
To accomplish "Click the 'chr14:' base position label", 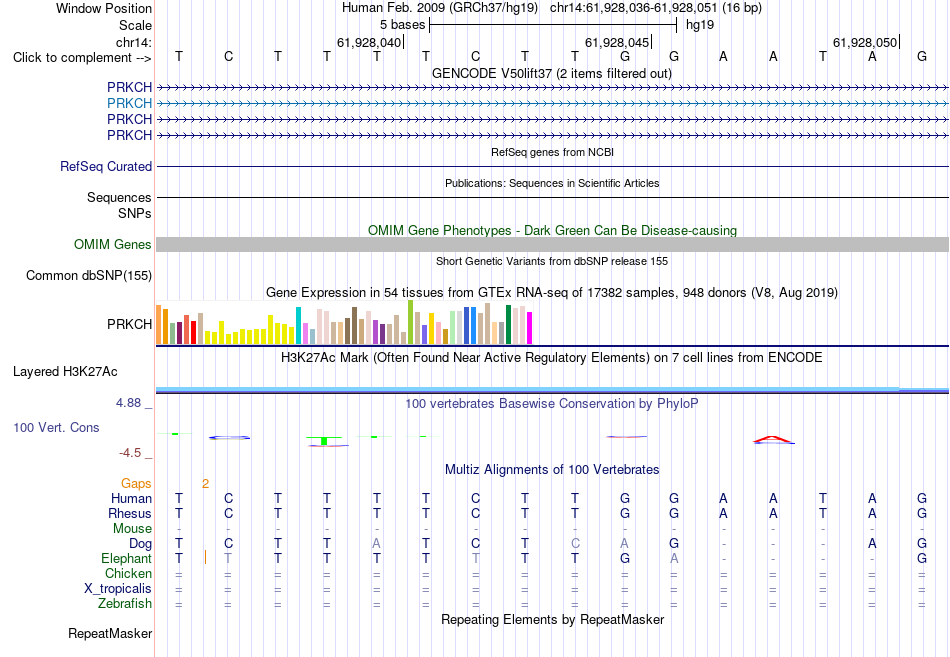I will tap(133, 42).
